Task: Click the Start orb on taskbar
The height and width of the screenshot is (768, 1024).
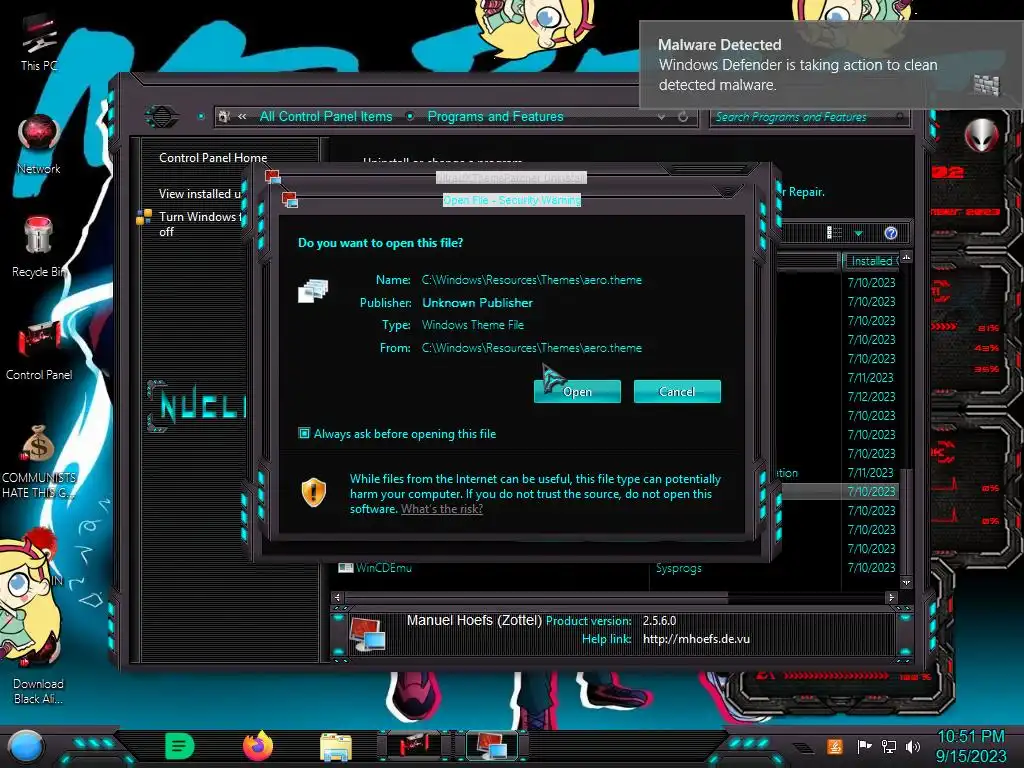Action: (x=26, y=746)
